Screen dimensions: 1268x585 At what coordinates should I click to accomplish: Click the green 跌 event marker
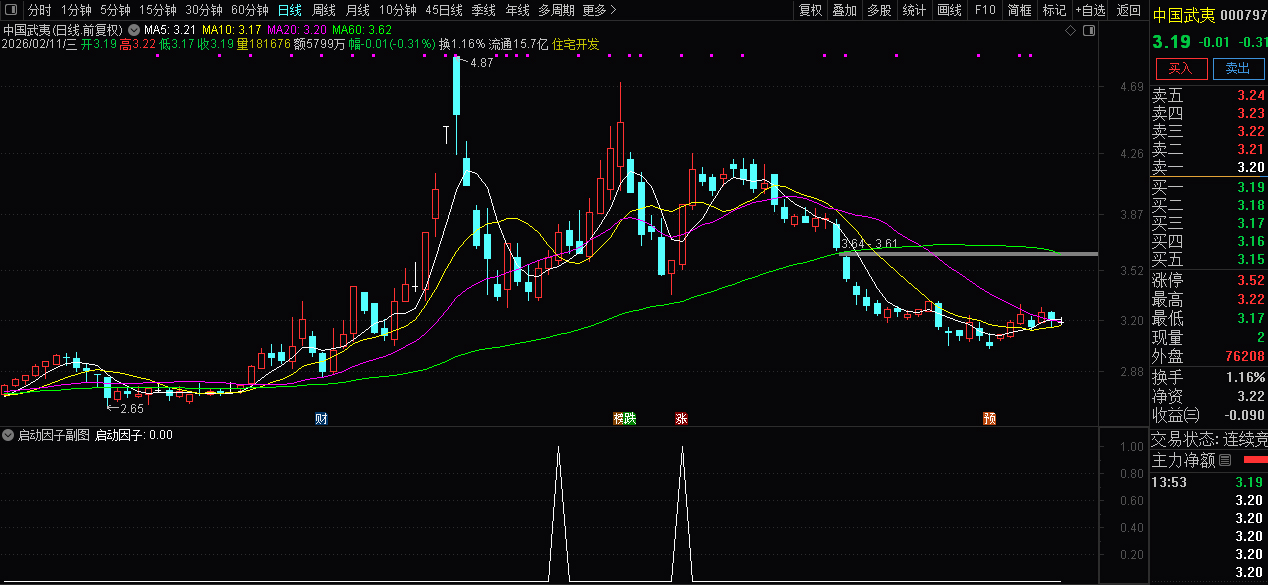point(630,418)
